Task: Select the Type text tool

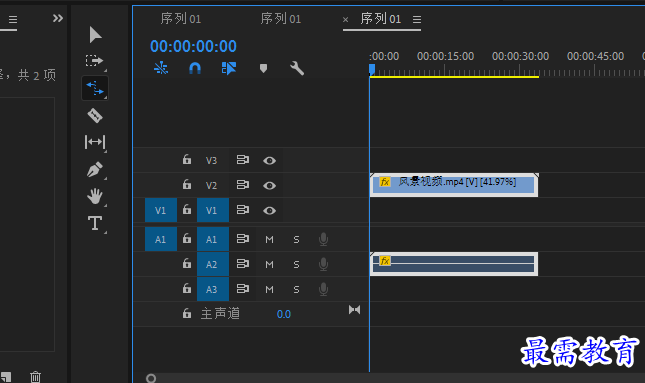Action: (95, 223)
